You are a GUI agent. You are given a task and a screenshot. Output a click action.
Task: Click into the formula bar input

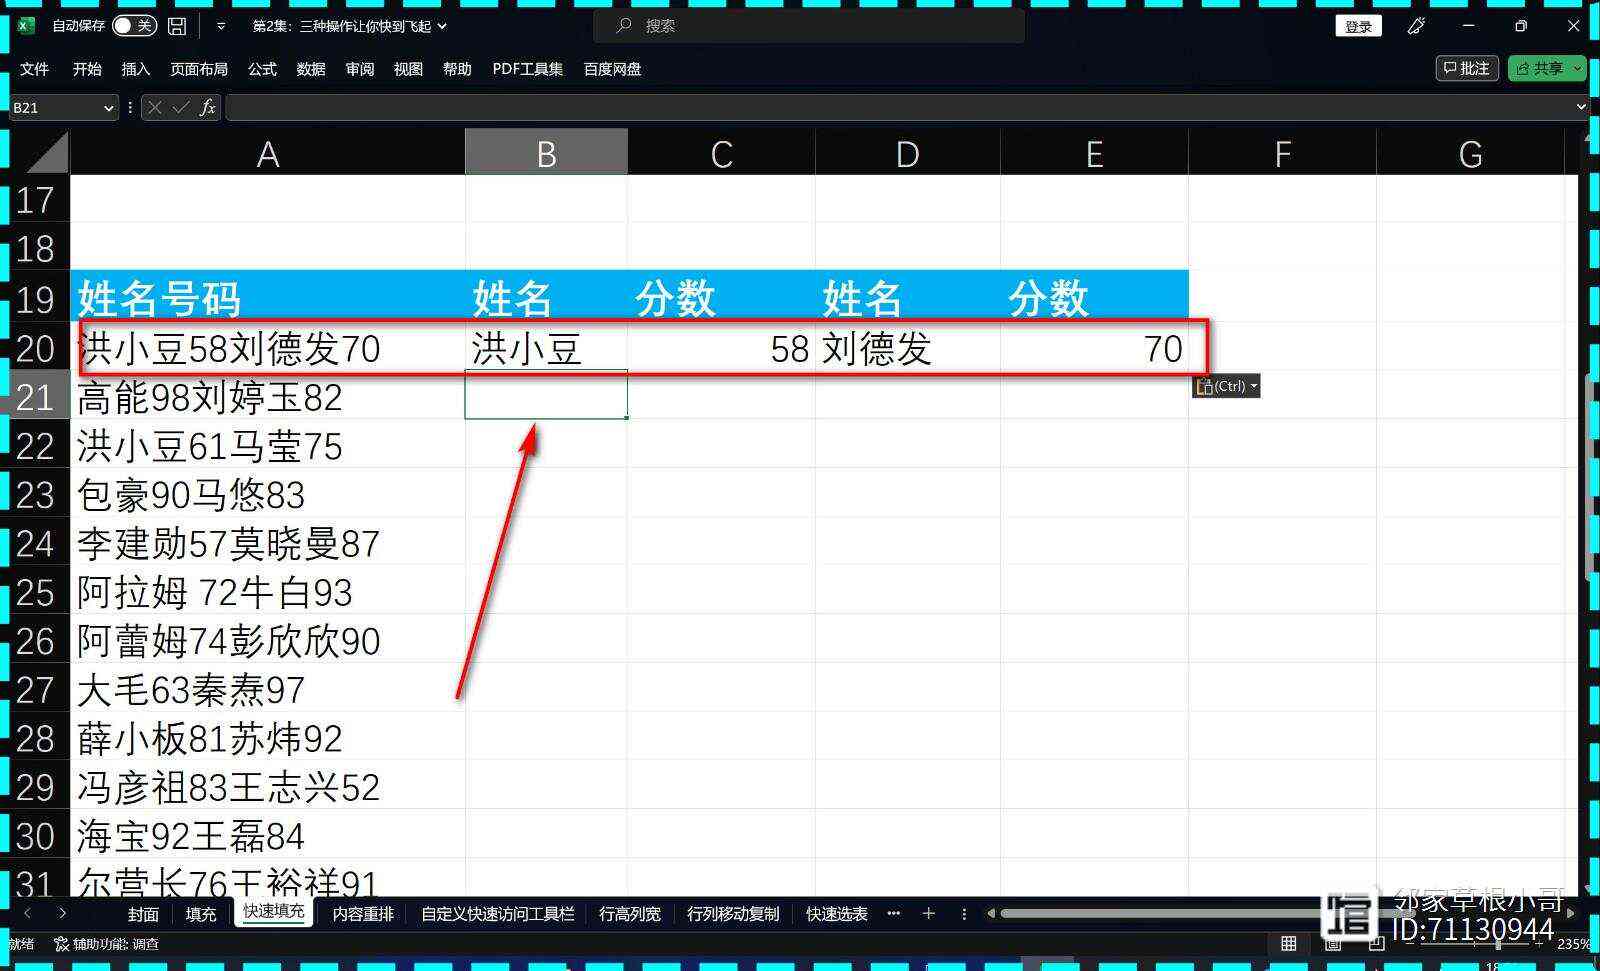point(898,107)
